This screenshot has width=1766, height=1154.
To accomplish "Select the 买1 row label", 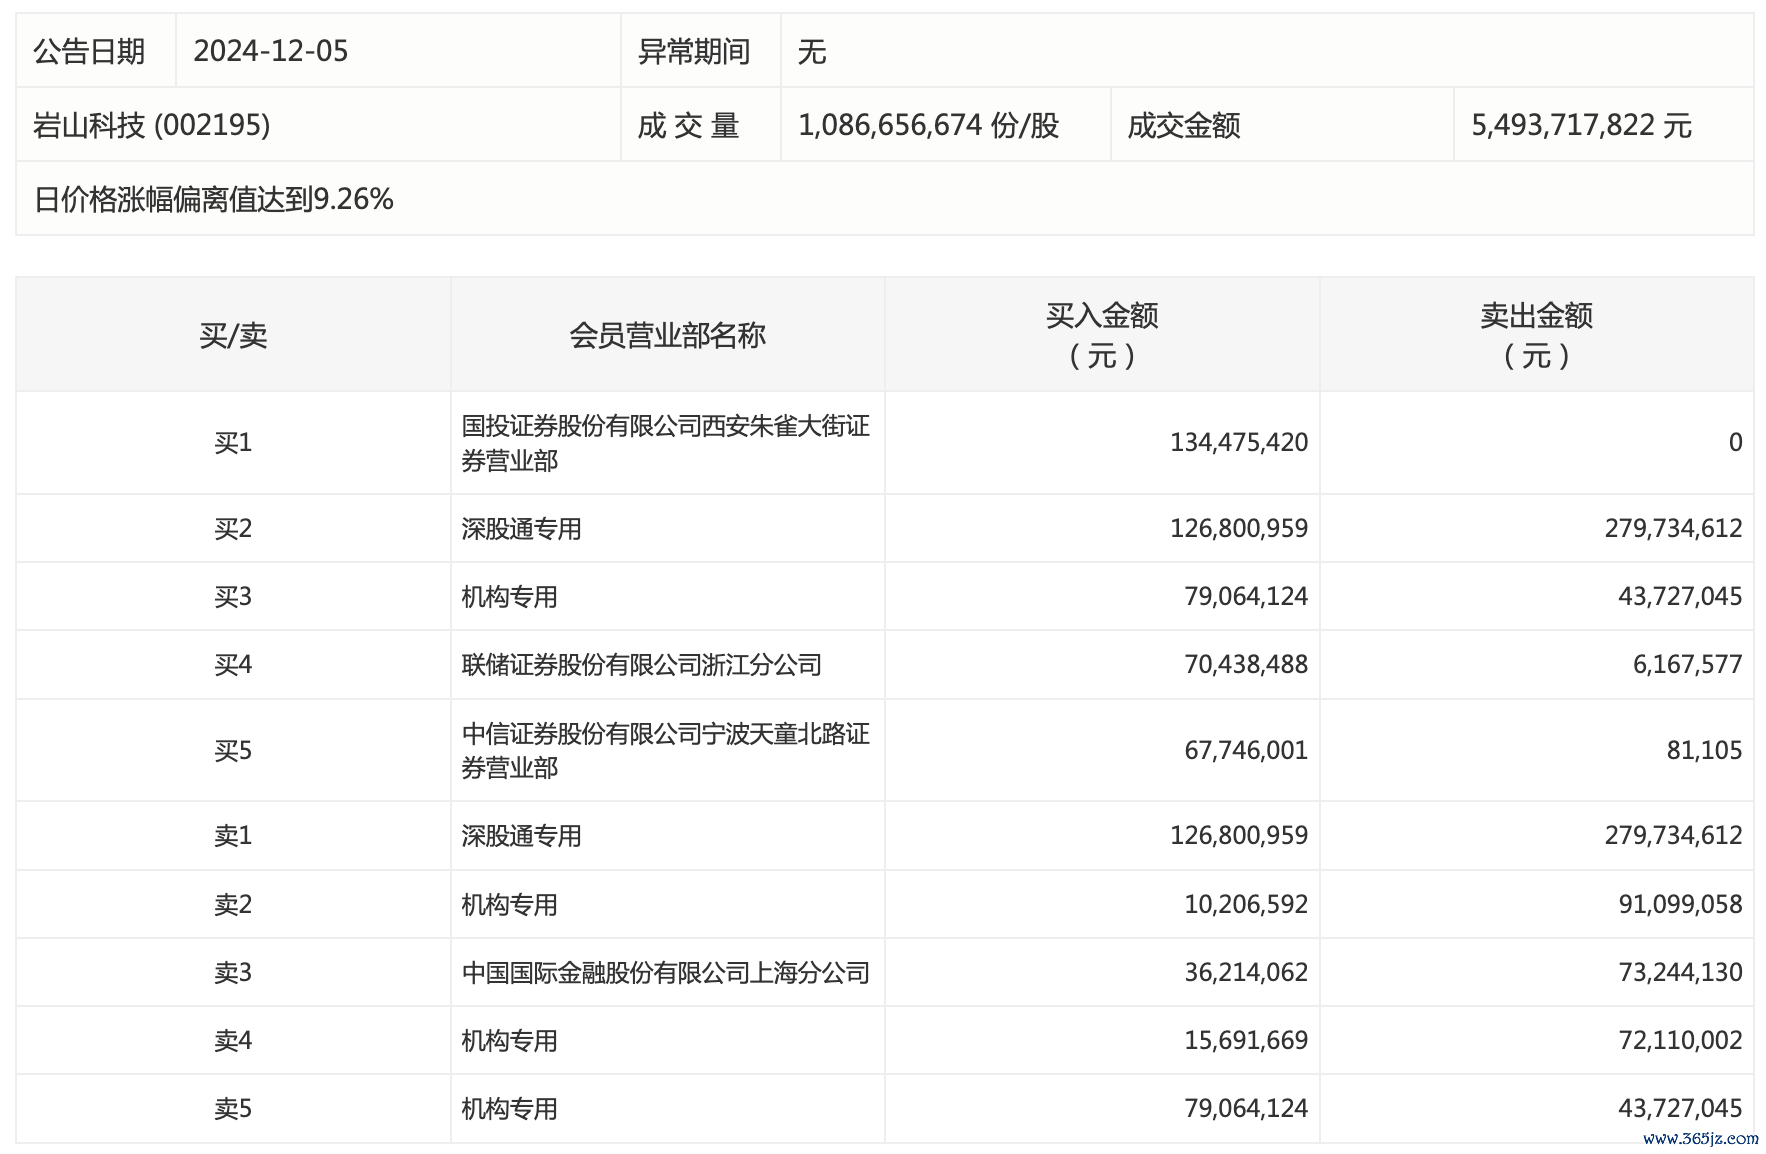I will (233, 442).
